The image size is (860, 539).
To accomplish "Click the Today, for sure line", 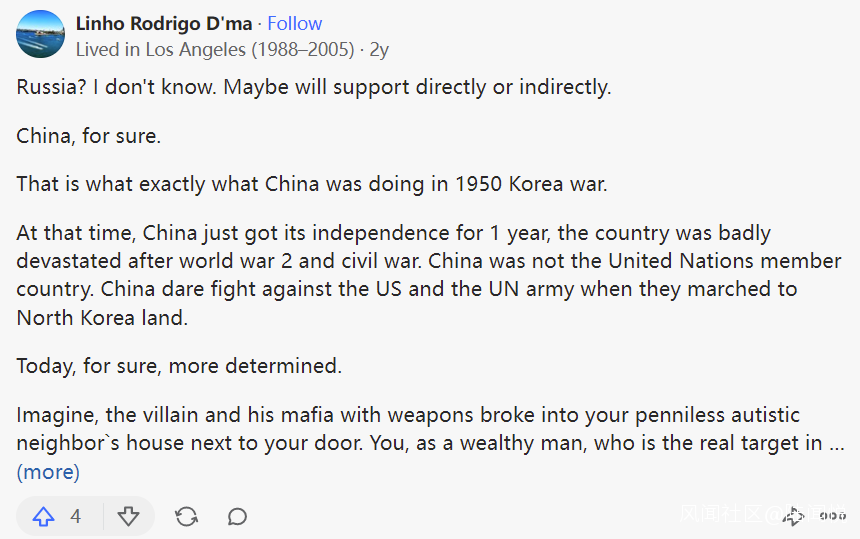I will [x=179, y=366].
